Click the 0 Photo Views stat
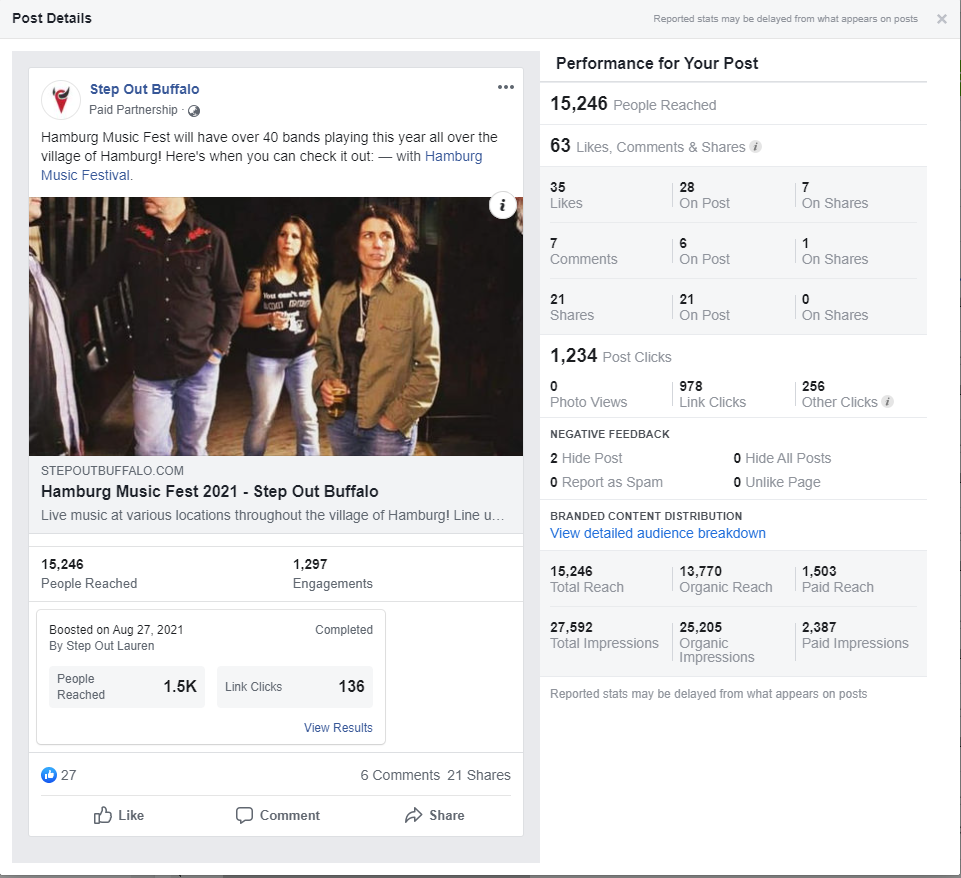This screenshot has width=961, height=878. (x=588, y=394)
